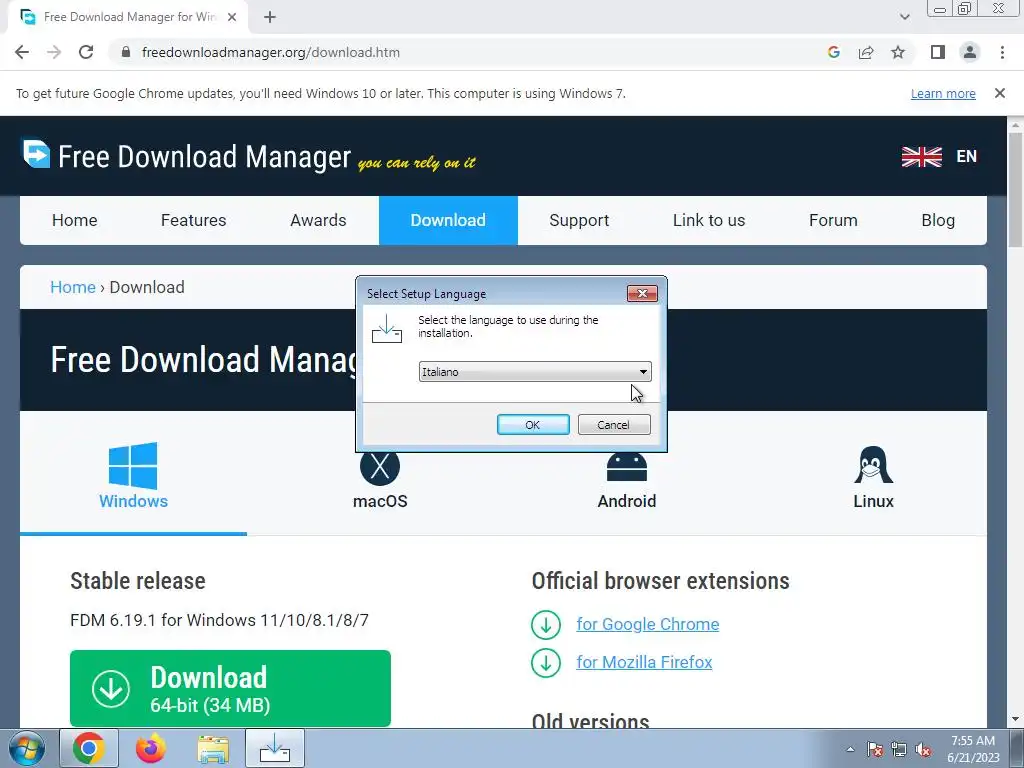Image resolution: width=1024 pixels, height=768 pixels.
Task: Open the Learn more link
Action: 943,93
